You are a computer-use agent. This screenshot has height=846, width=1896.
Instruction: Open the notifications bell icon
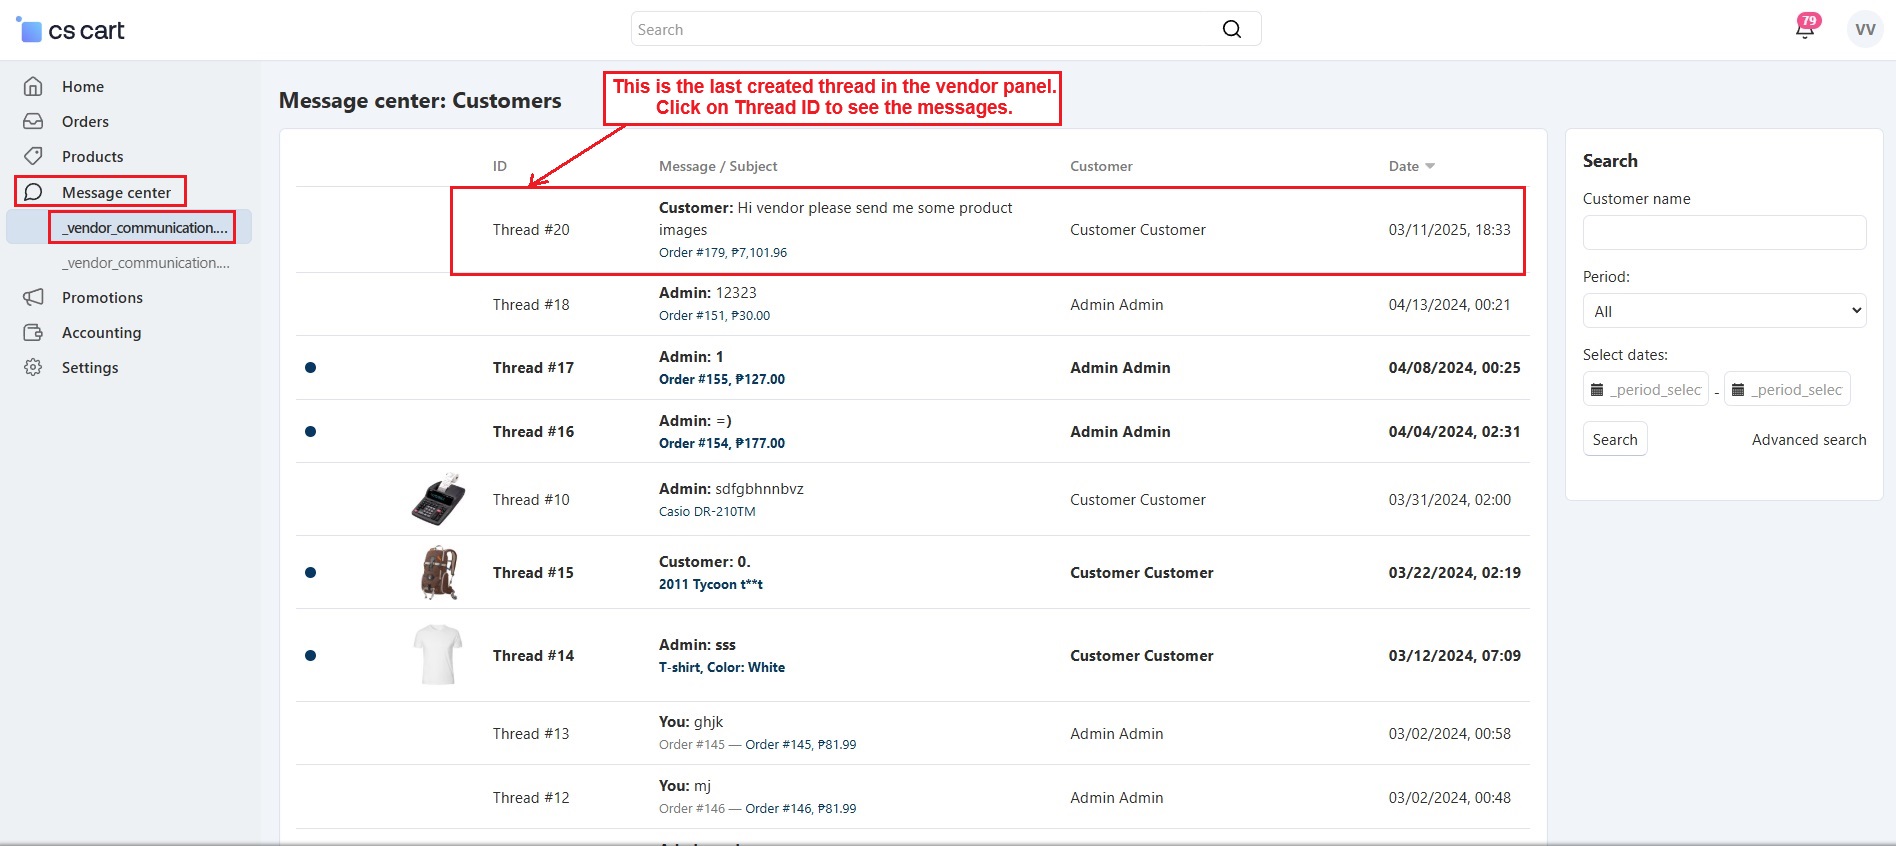pos(1805,28)
